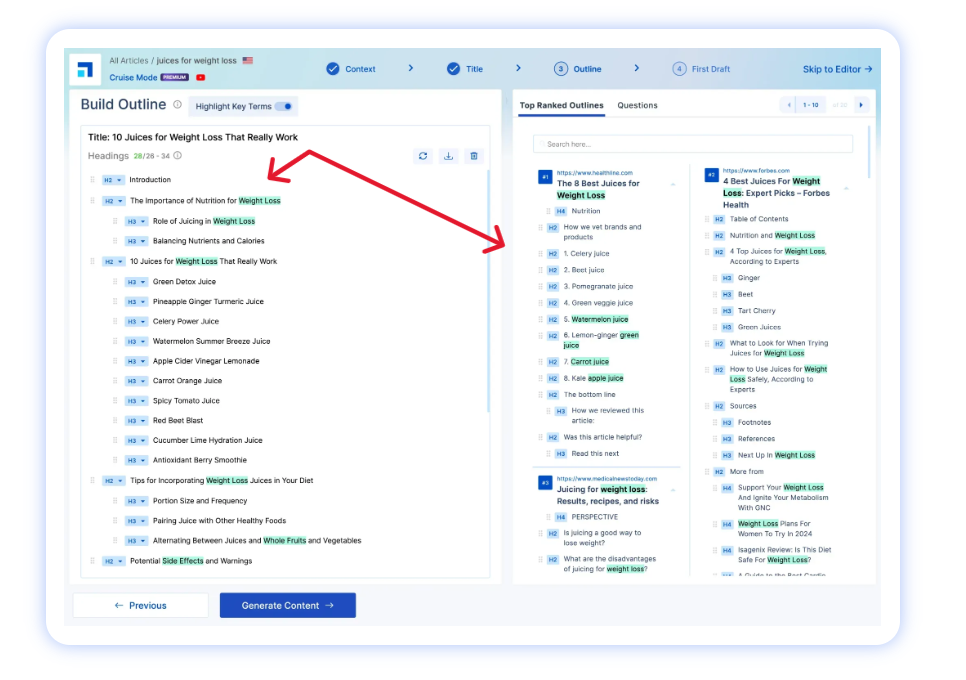This screenshot has height=680, width=966.
Task: Click '3. Pomegranate juice' in healthline outline
Action: 598,286
